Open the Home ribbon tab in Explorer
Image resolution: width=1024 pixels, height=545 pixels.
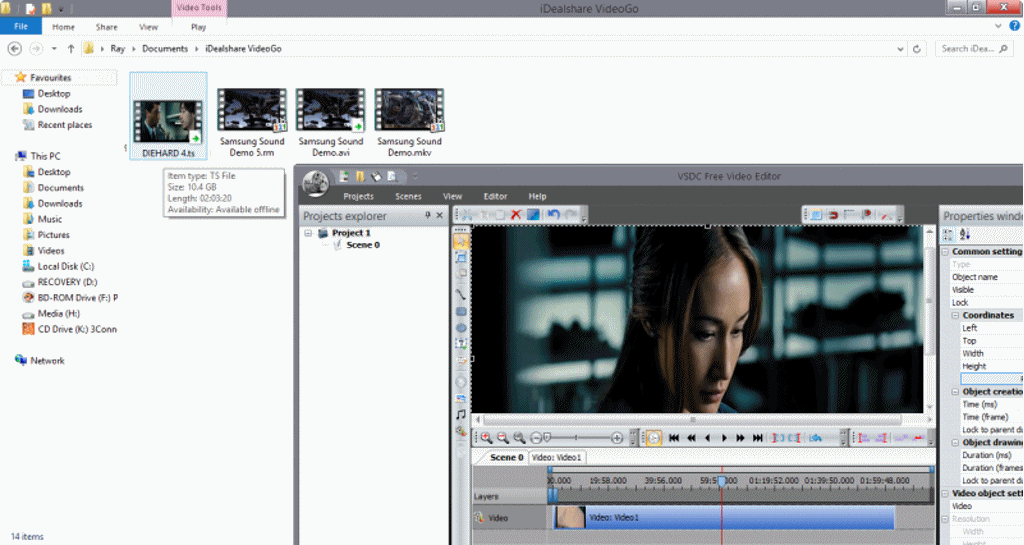[x=63, y=27]
